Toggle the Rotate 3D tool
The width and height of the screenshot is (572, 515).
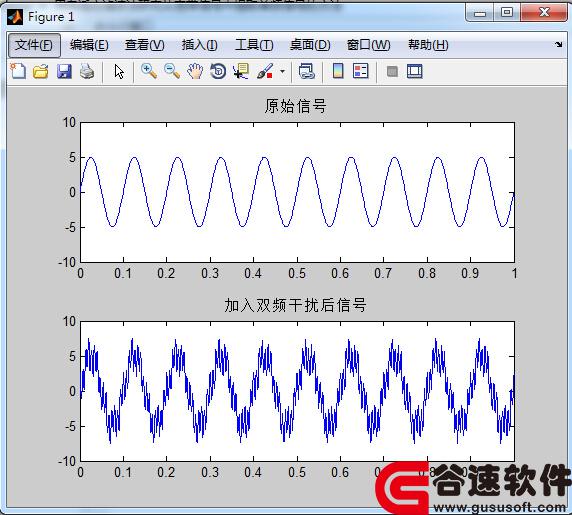[x=218, y=71]
